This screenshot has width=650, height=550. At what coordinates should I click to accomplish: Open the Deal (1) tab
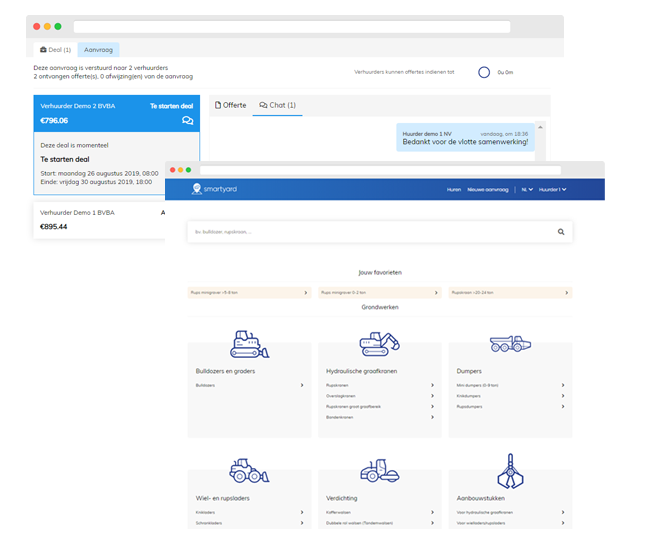(56, 50)
